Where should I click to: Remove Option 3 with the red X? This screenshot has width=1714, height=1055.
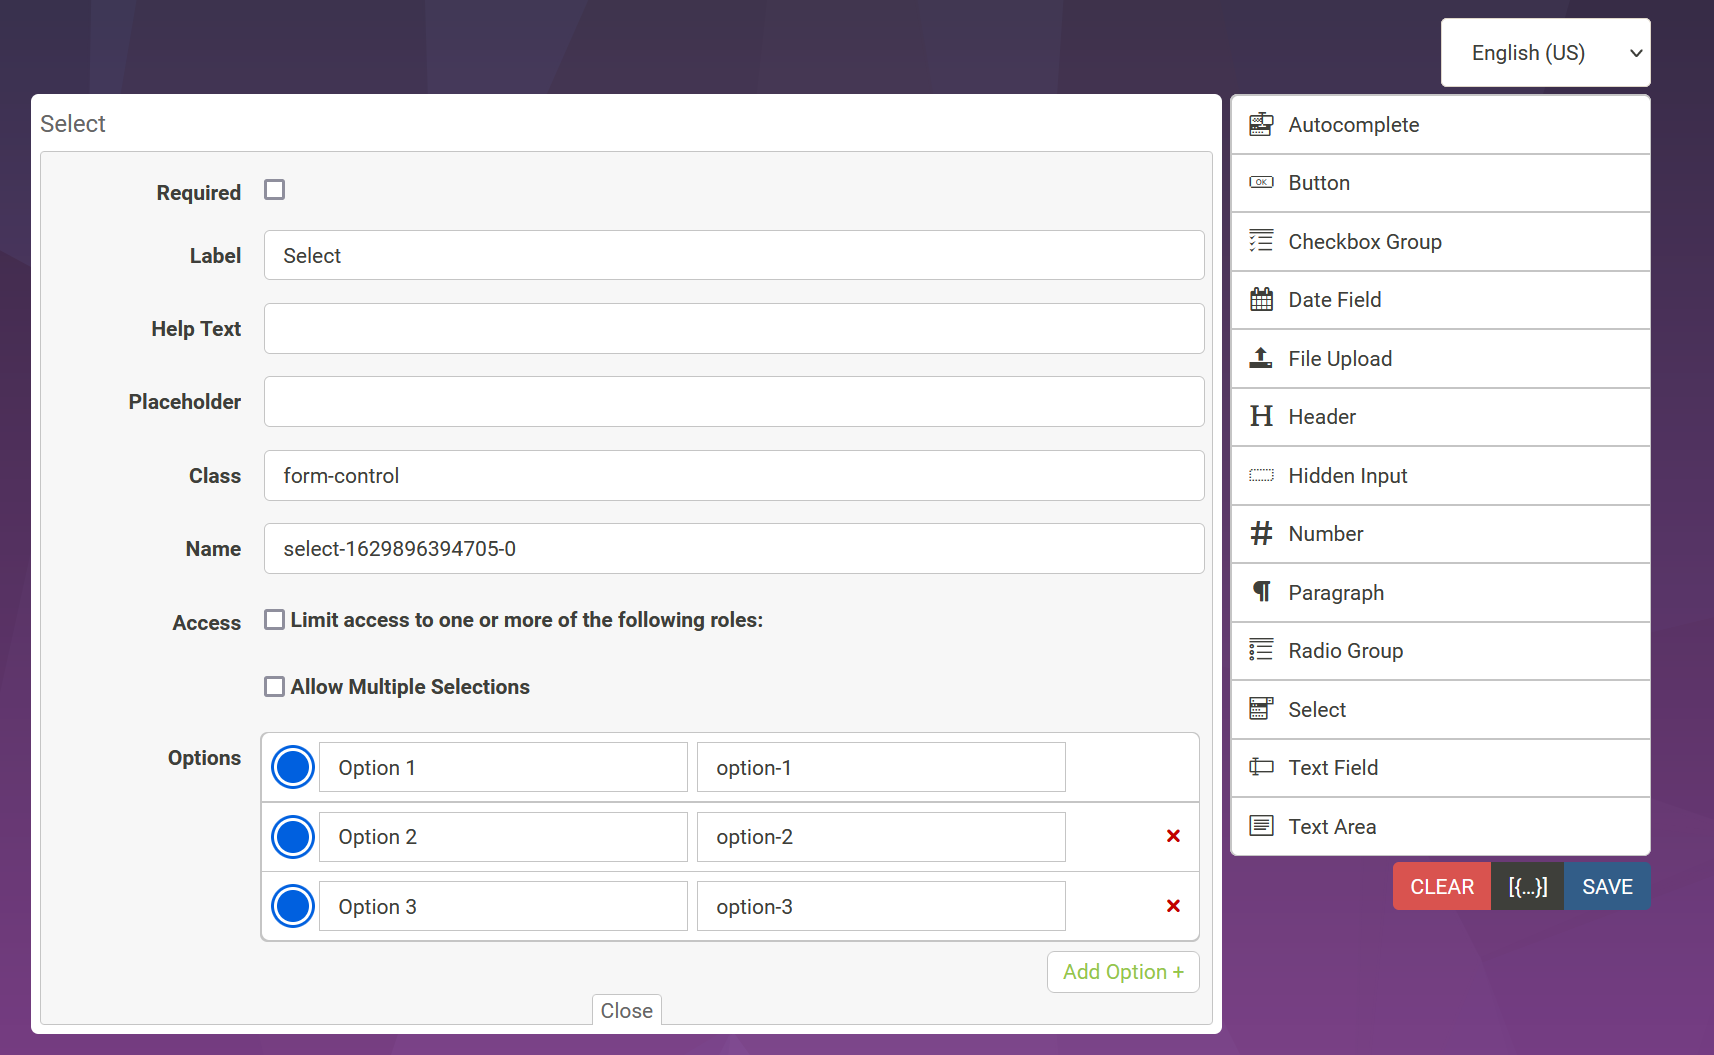[1173, 906]
